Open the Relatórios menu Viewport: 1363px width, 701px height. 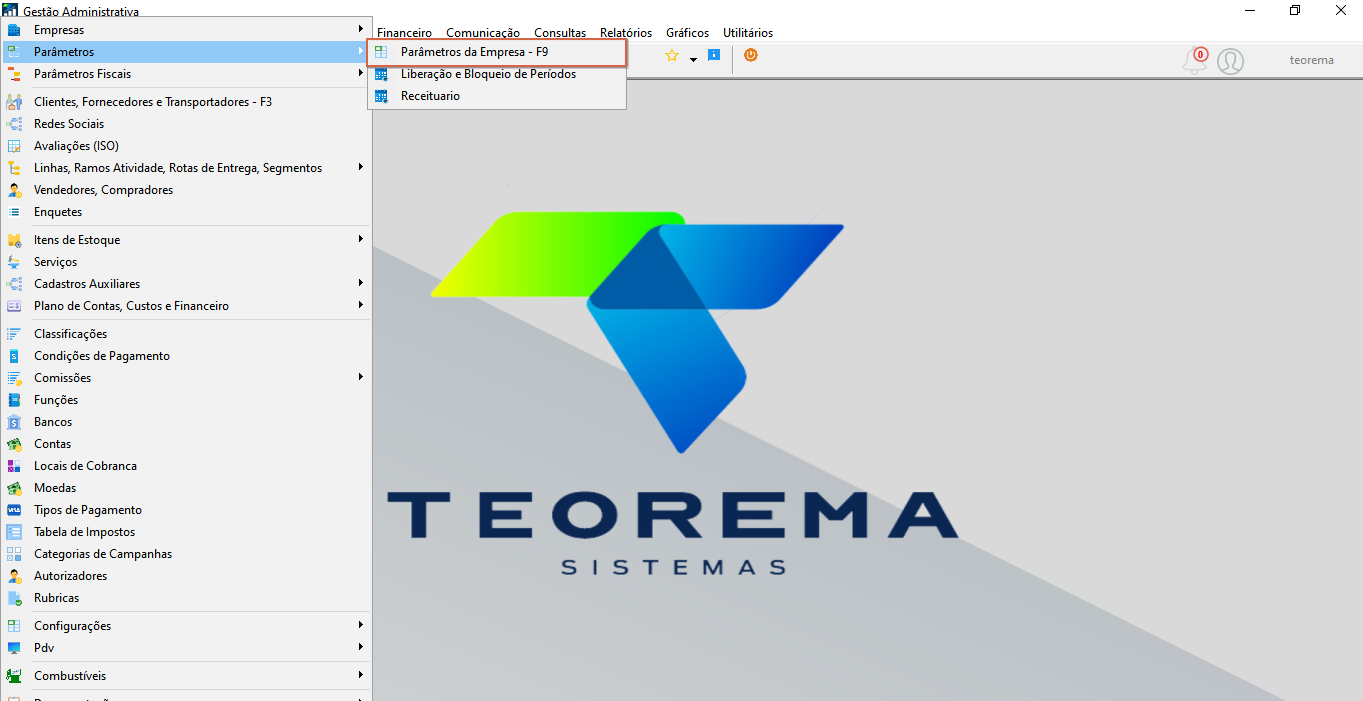point(626,33)
